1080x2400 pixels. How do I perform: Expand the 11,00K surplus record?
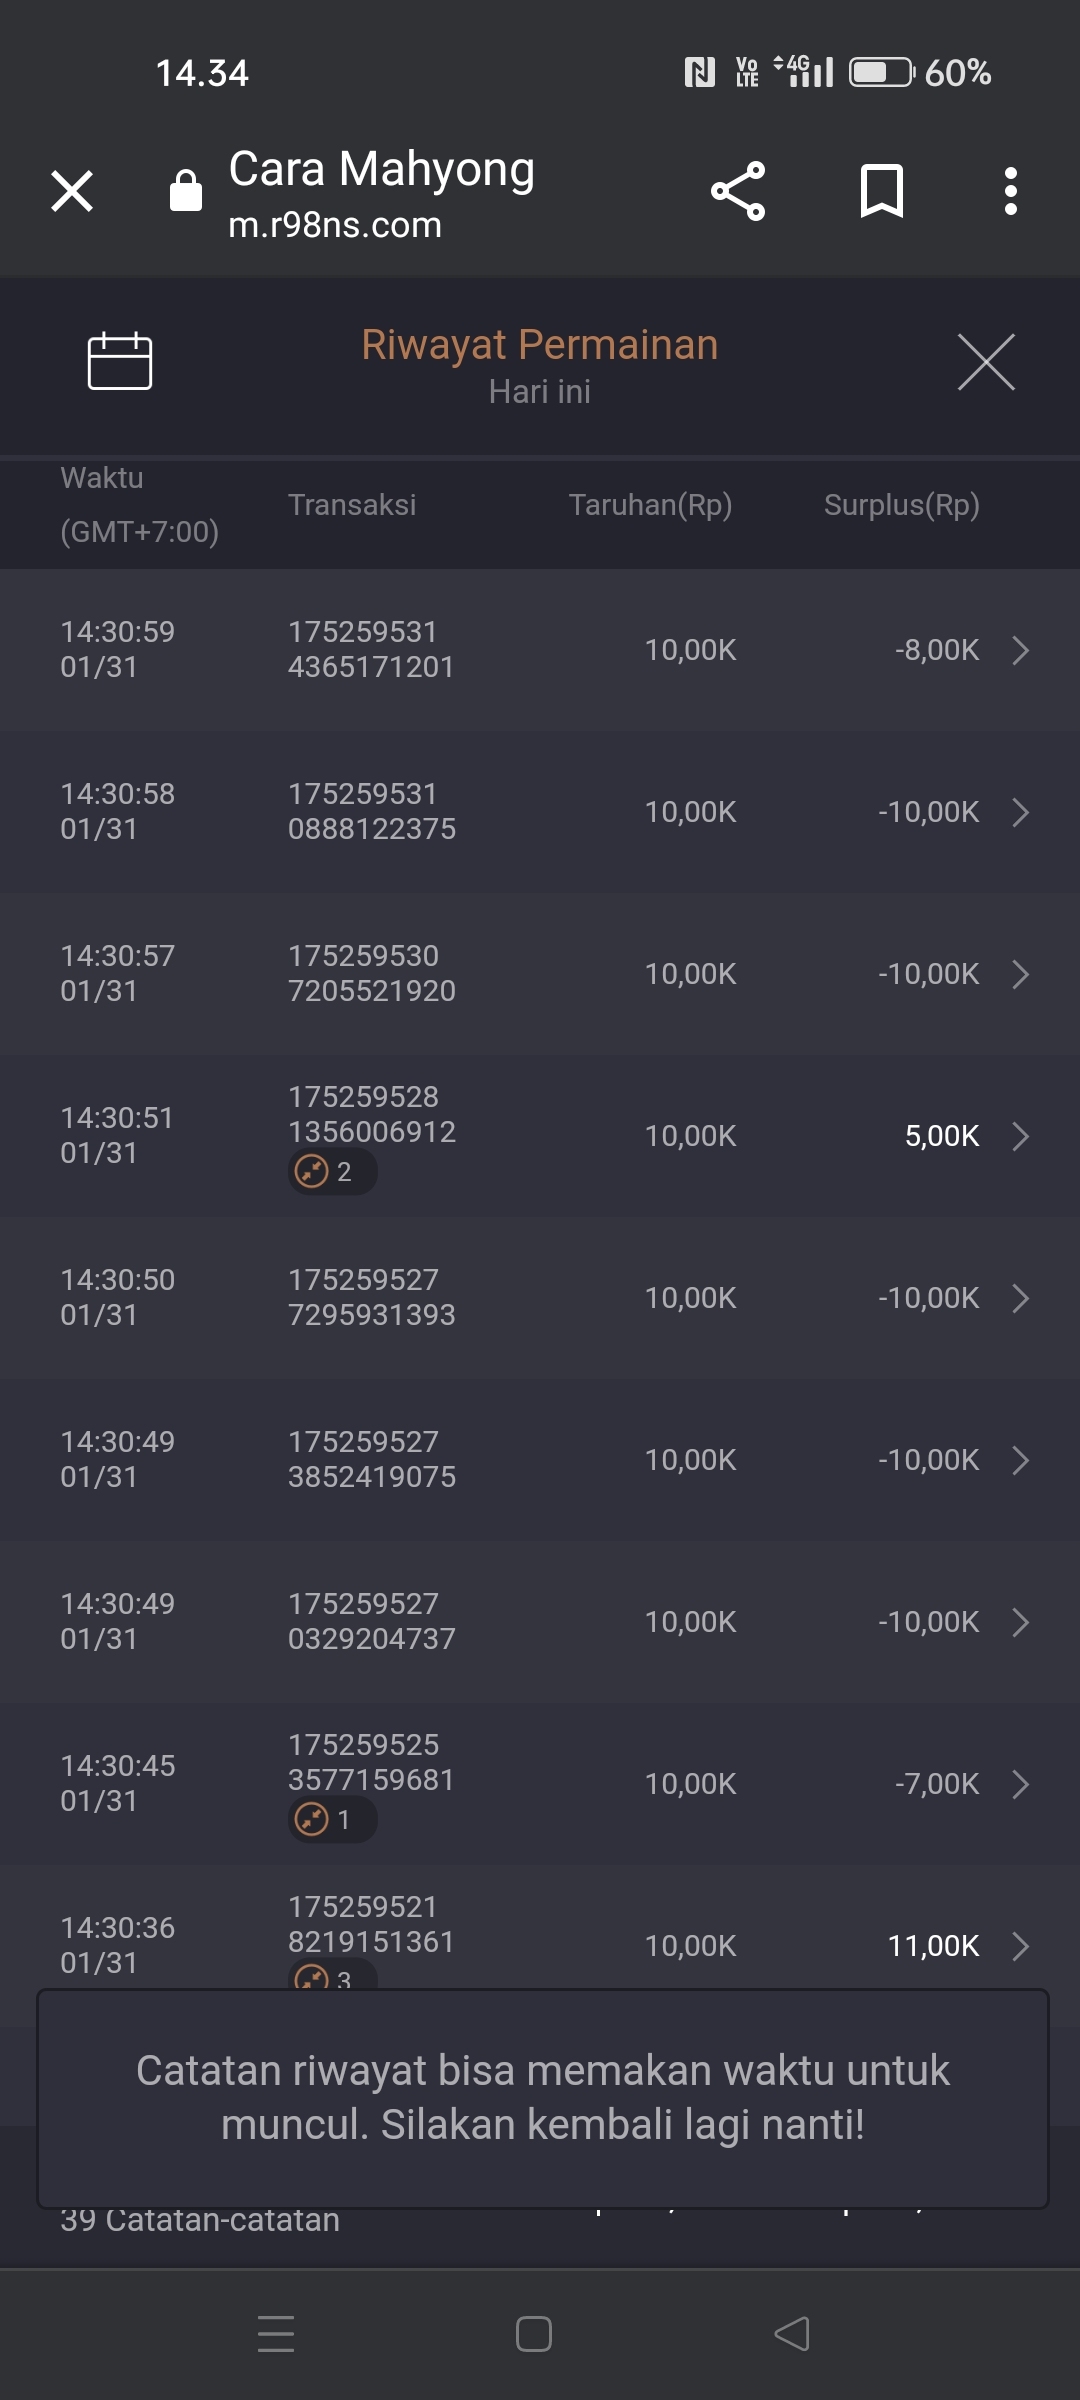(1020, 1946)
